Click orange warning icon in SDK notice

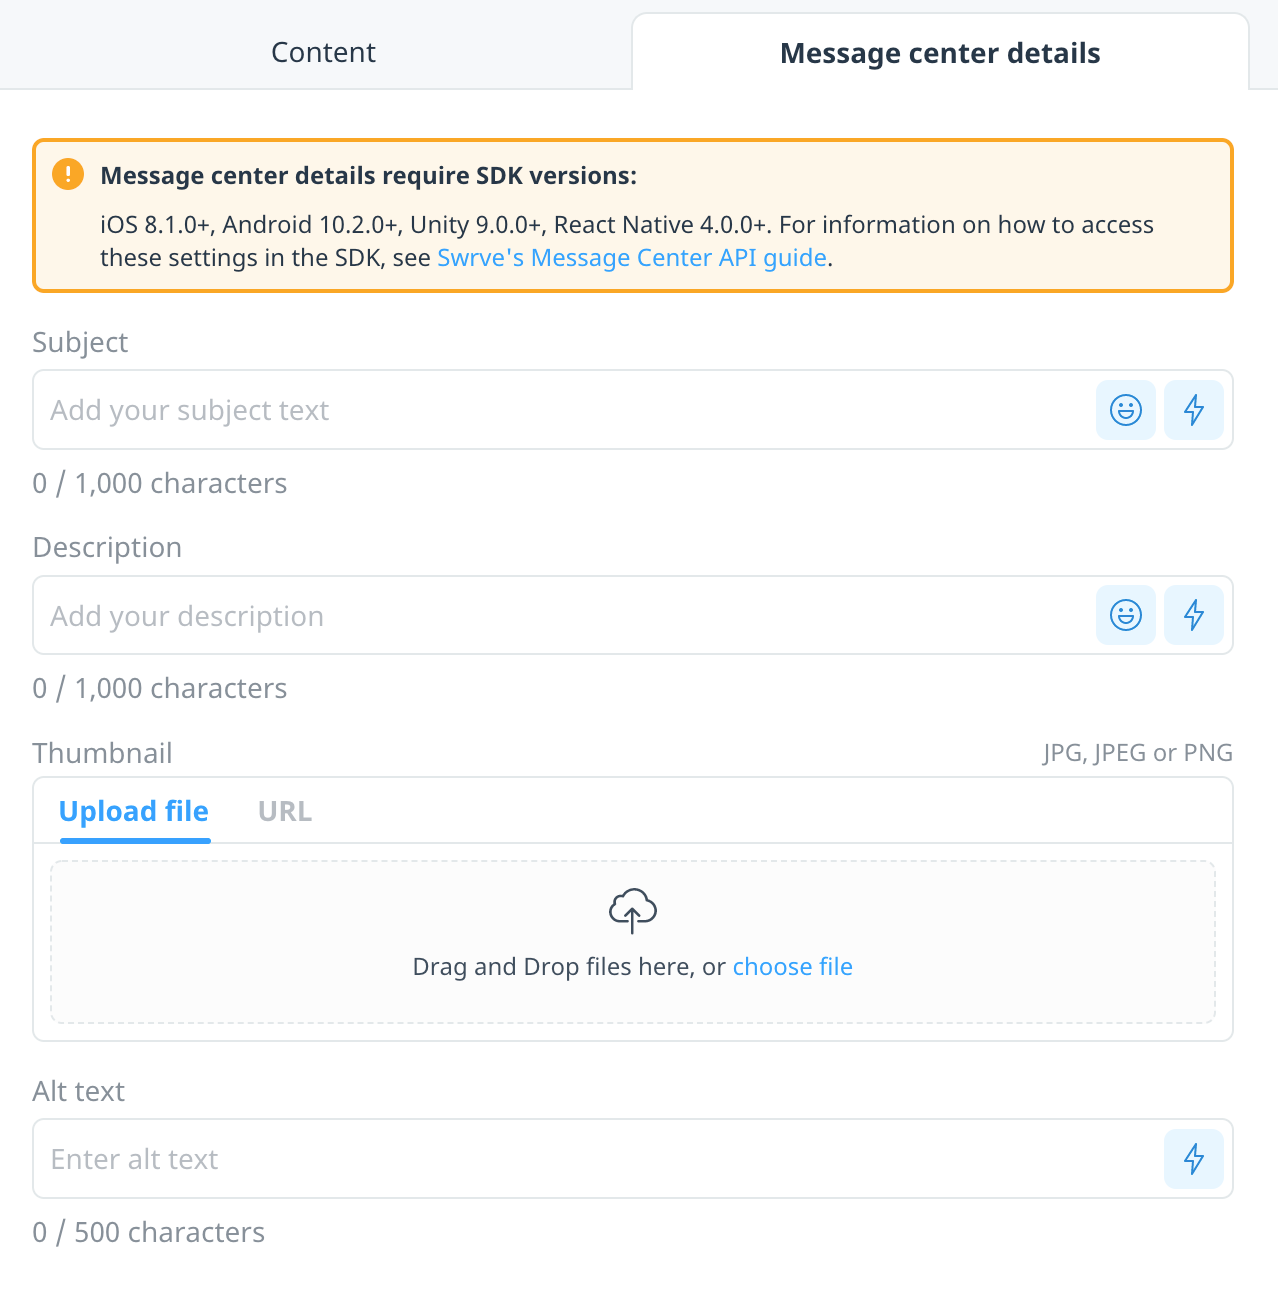click(68, 174)
